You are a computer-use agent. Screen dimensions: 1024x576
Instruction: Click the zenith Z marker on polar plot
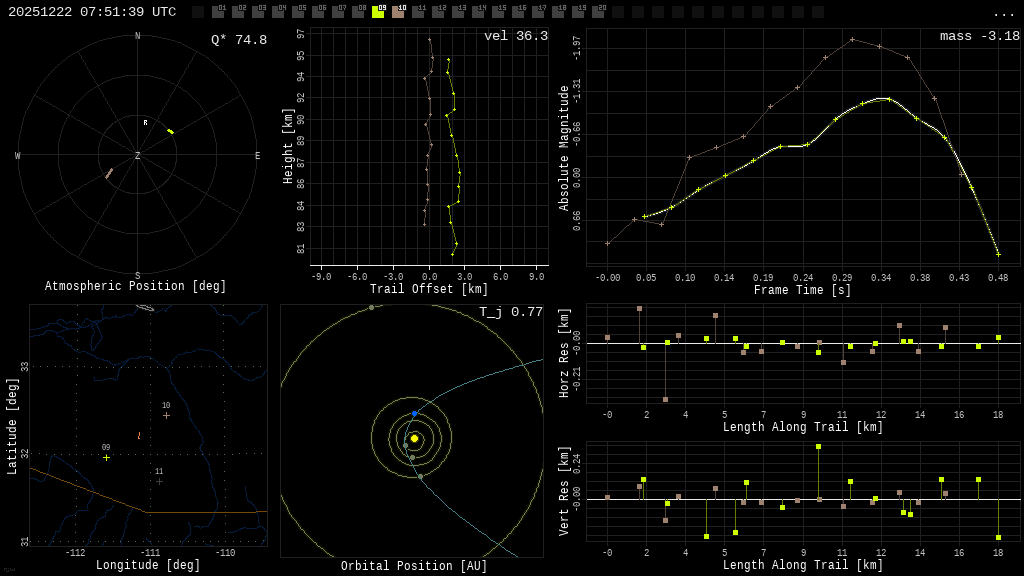[138, 156]
